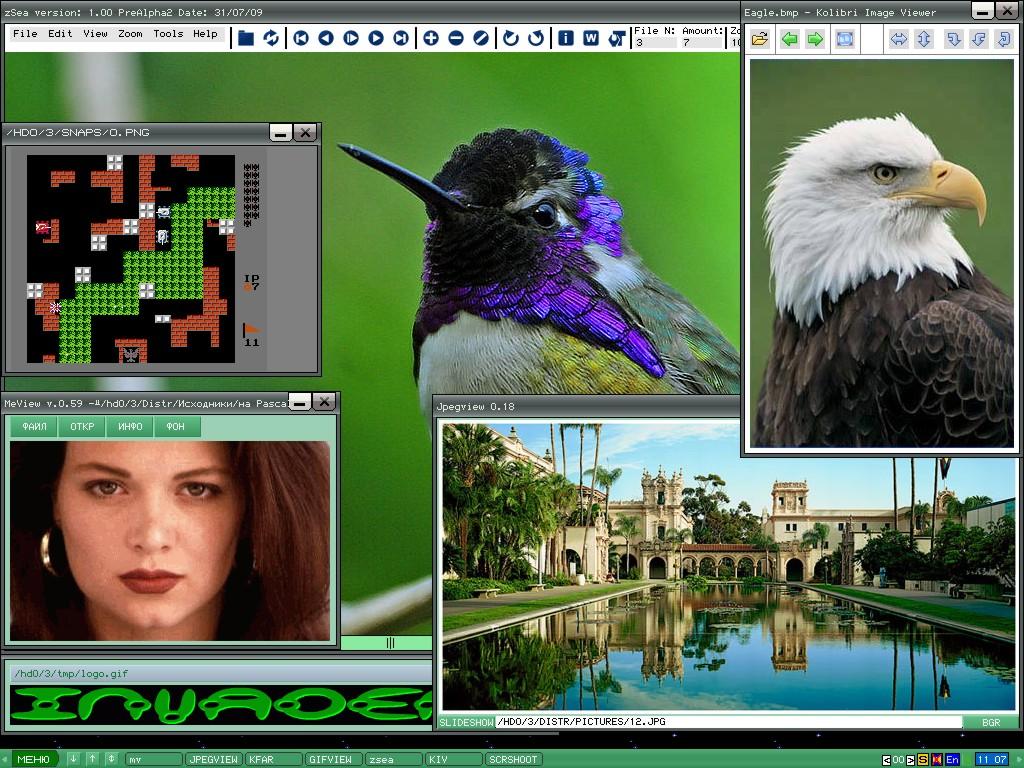1024x768 pixels.
Task: Open the МЕНЮ start button on taskbar
Action: coord(33,759)
